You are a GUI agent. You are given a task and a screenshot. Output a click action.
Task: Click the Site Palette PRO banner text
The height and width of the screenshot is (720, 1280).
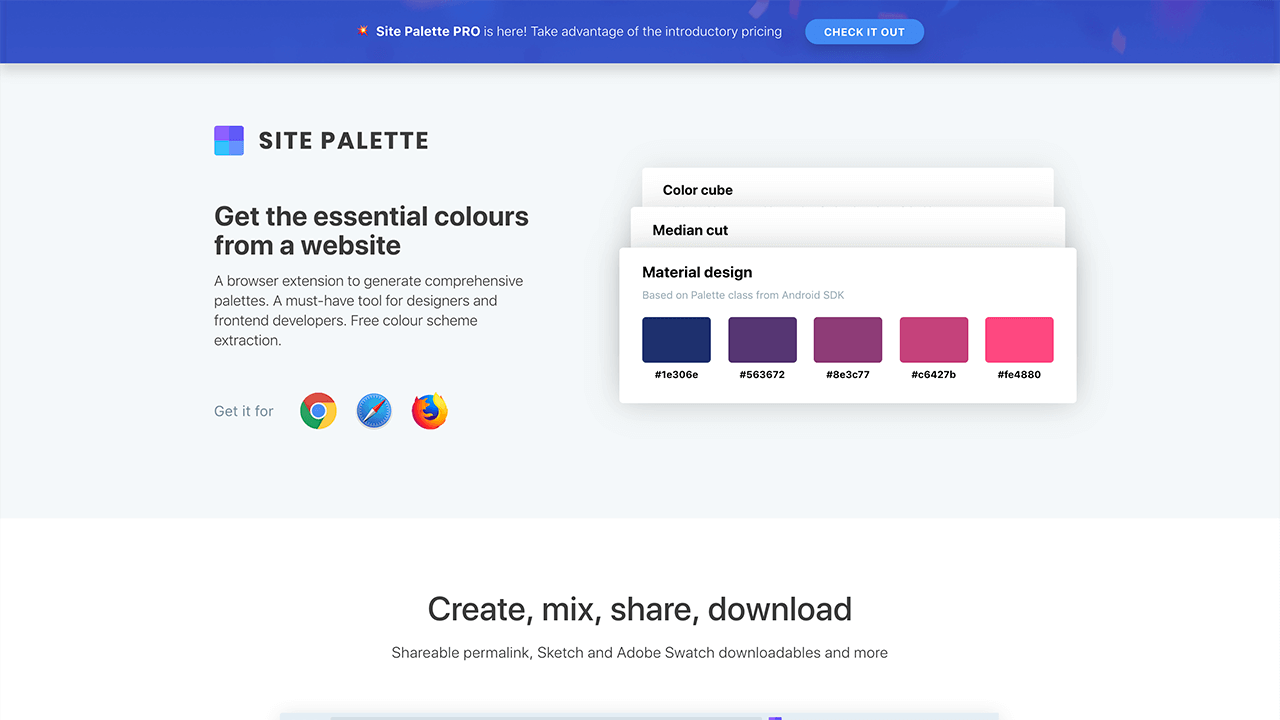[428, 31]
